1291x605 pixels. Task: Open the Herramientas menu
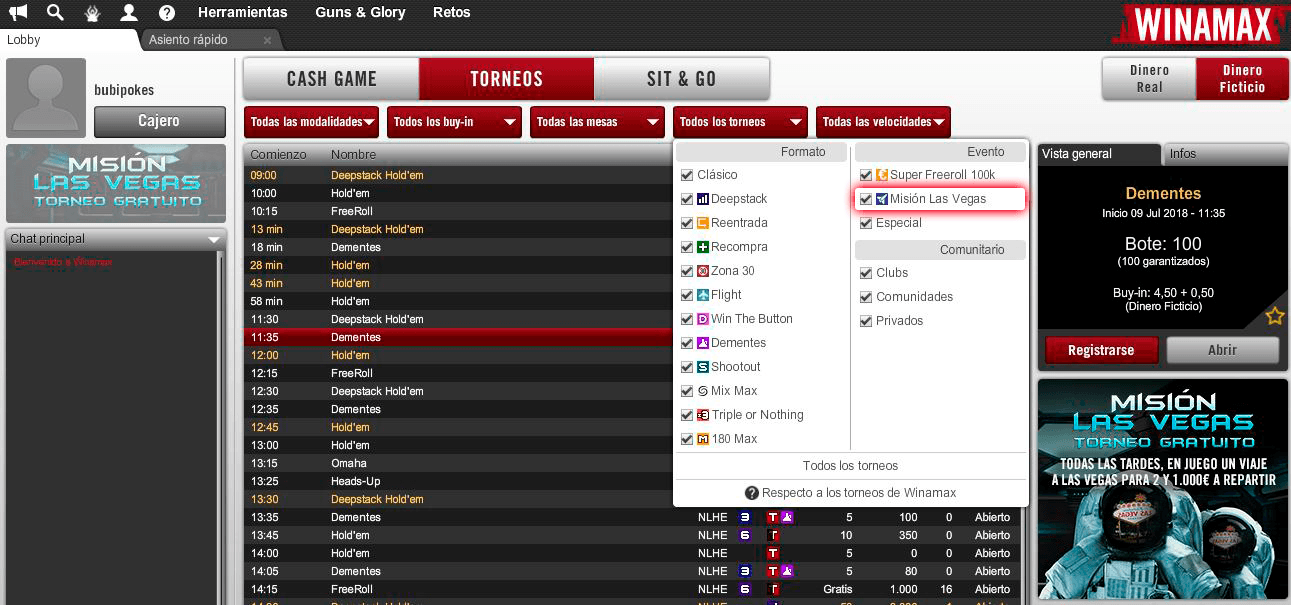(x=243, y=13)
